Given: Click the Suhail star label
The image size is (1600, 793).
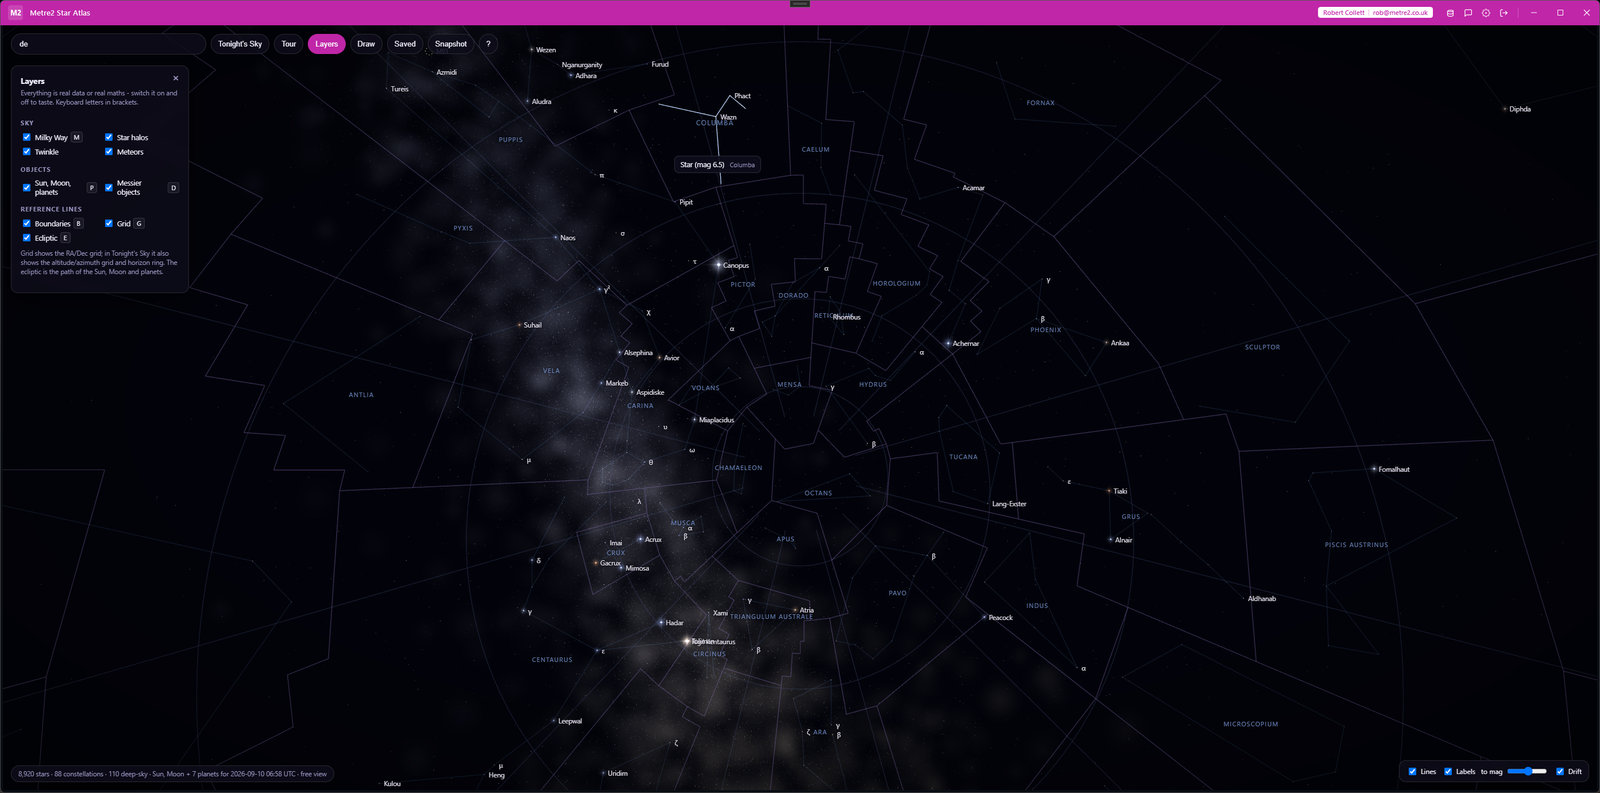Looking at the screenshot, I should [533, 325].
